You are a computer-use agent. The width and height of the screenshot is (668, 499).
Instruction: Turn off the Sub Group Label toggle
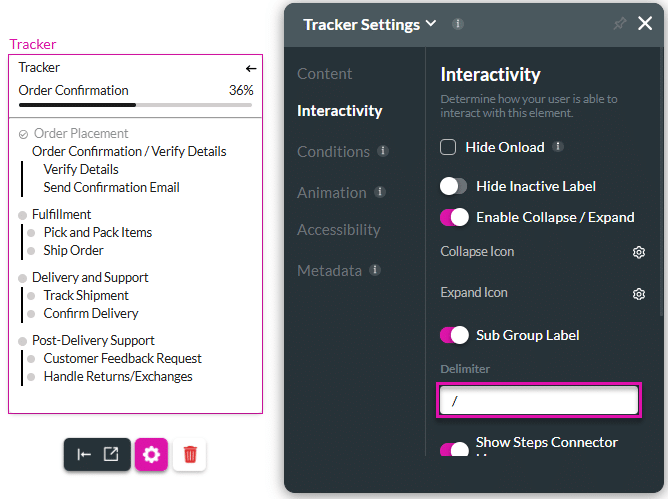(454, 335)
